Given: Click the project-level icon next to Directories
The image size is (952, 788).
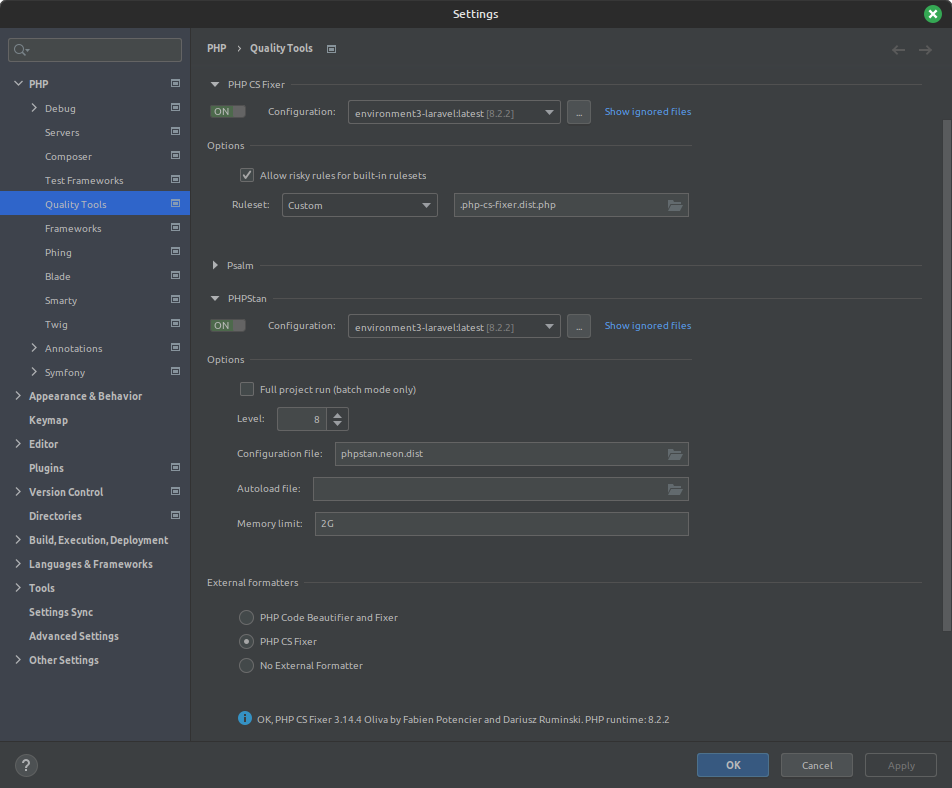Looking at the screenshot, I should click(175, 515).
